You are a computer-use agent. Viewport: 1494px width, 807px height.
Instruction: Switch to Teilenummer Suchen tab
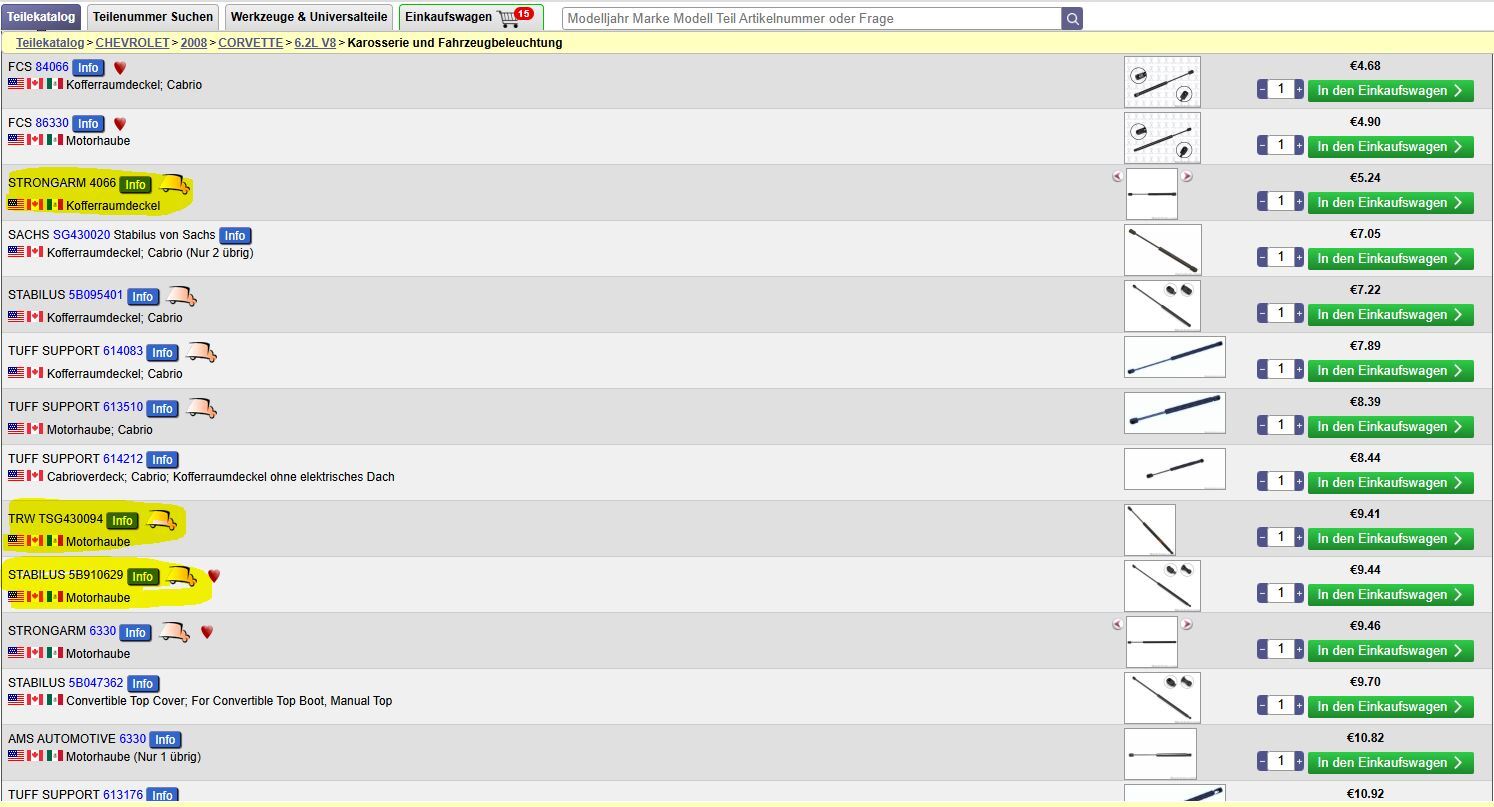pos(153,17)
